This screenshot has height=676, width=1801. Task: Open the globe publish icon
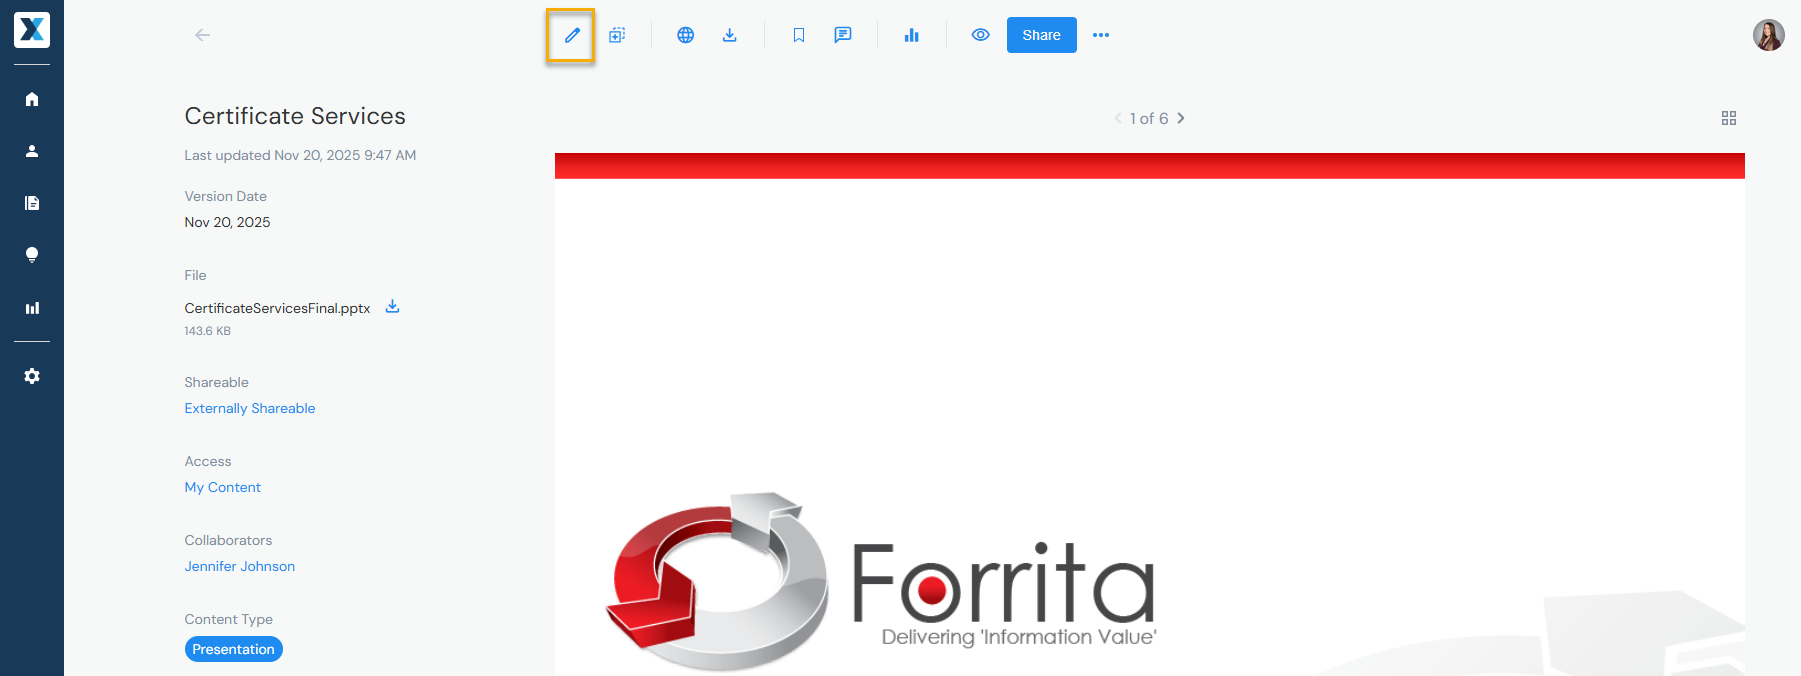(x=685, y=35)
